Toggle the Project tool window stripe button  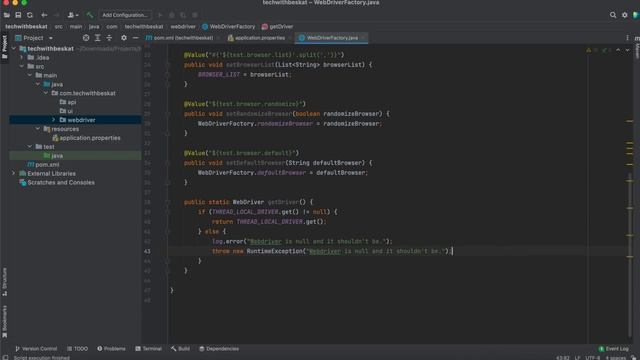pos(4,47)
